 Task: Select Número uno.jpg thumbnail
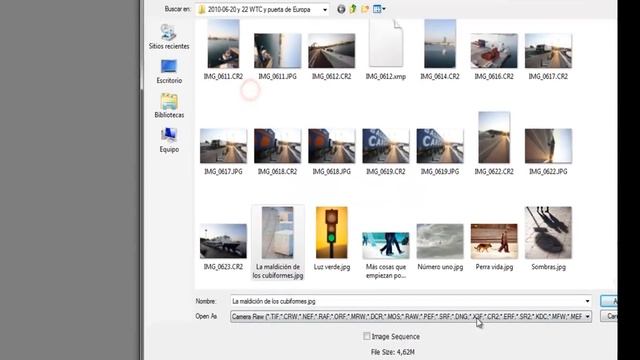coord(440,241)
